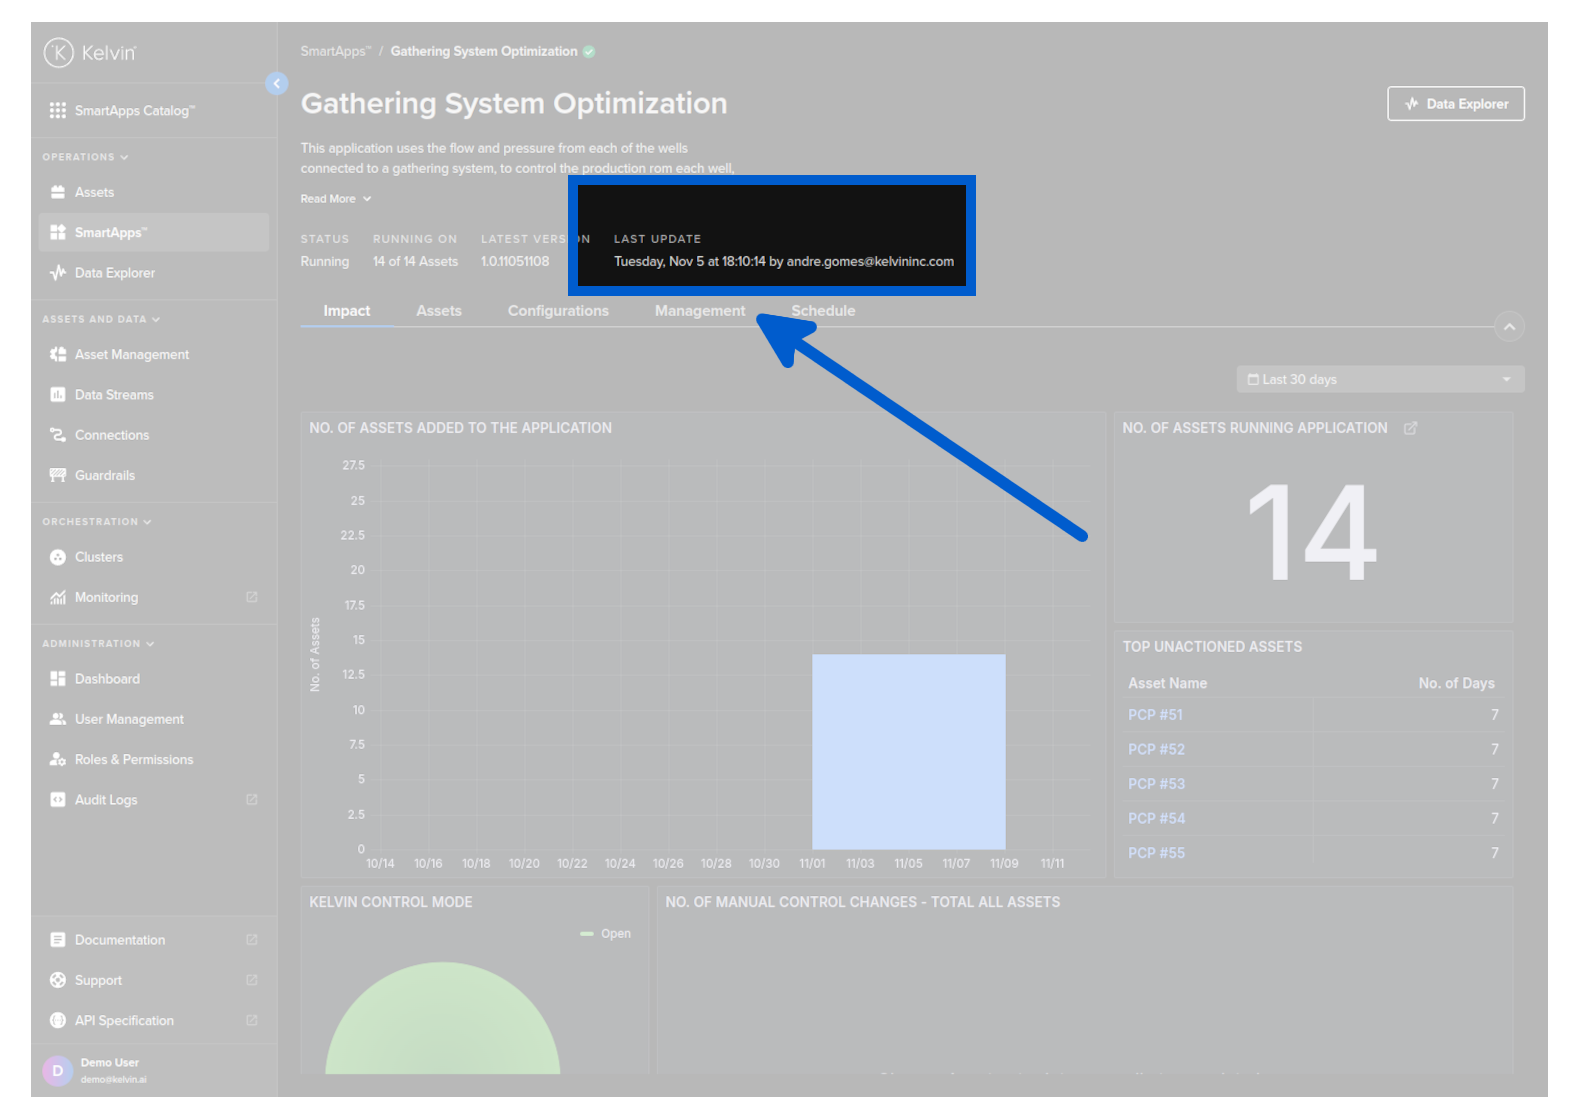Collapse the sidebar with the arrow toggle
This screenshot has width=1580, height=1120.
tap(277, 84)
